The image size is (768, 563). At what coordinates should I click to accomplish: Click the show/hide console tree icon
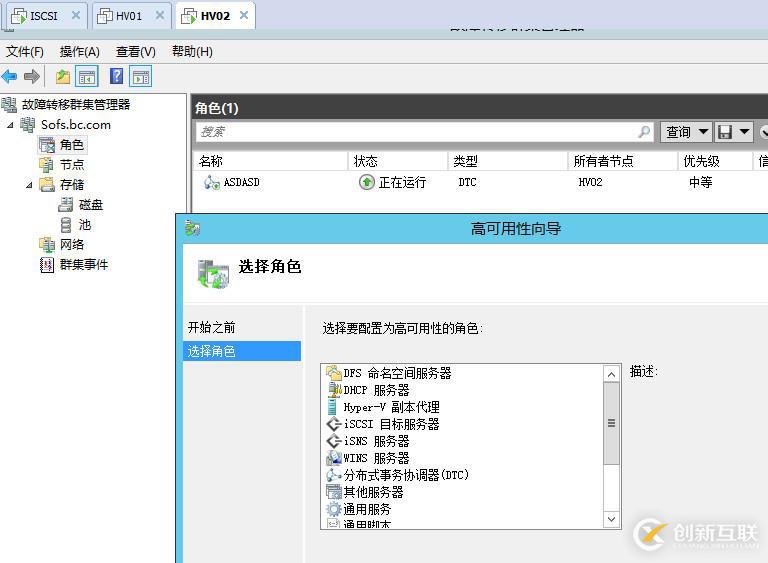(x=87, y=76)
